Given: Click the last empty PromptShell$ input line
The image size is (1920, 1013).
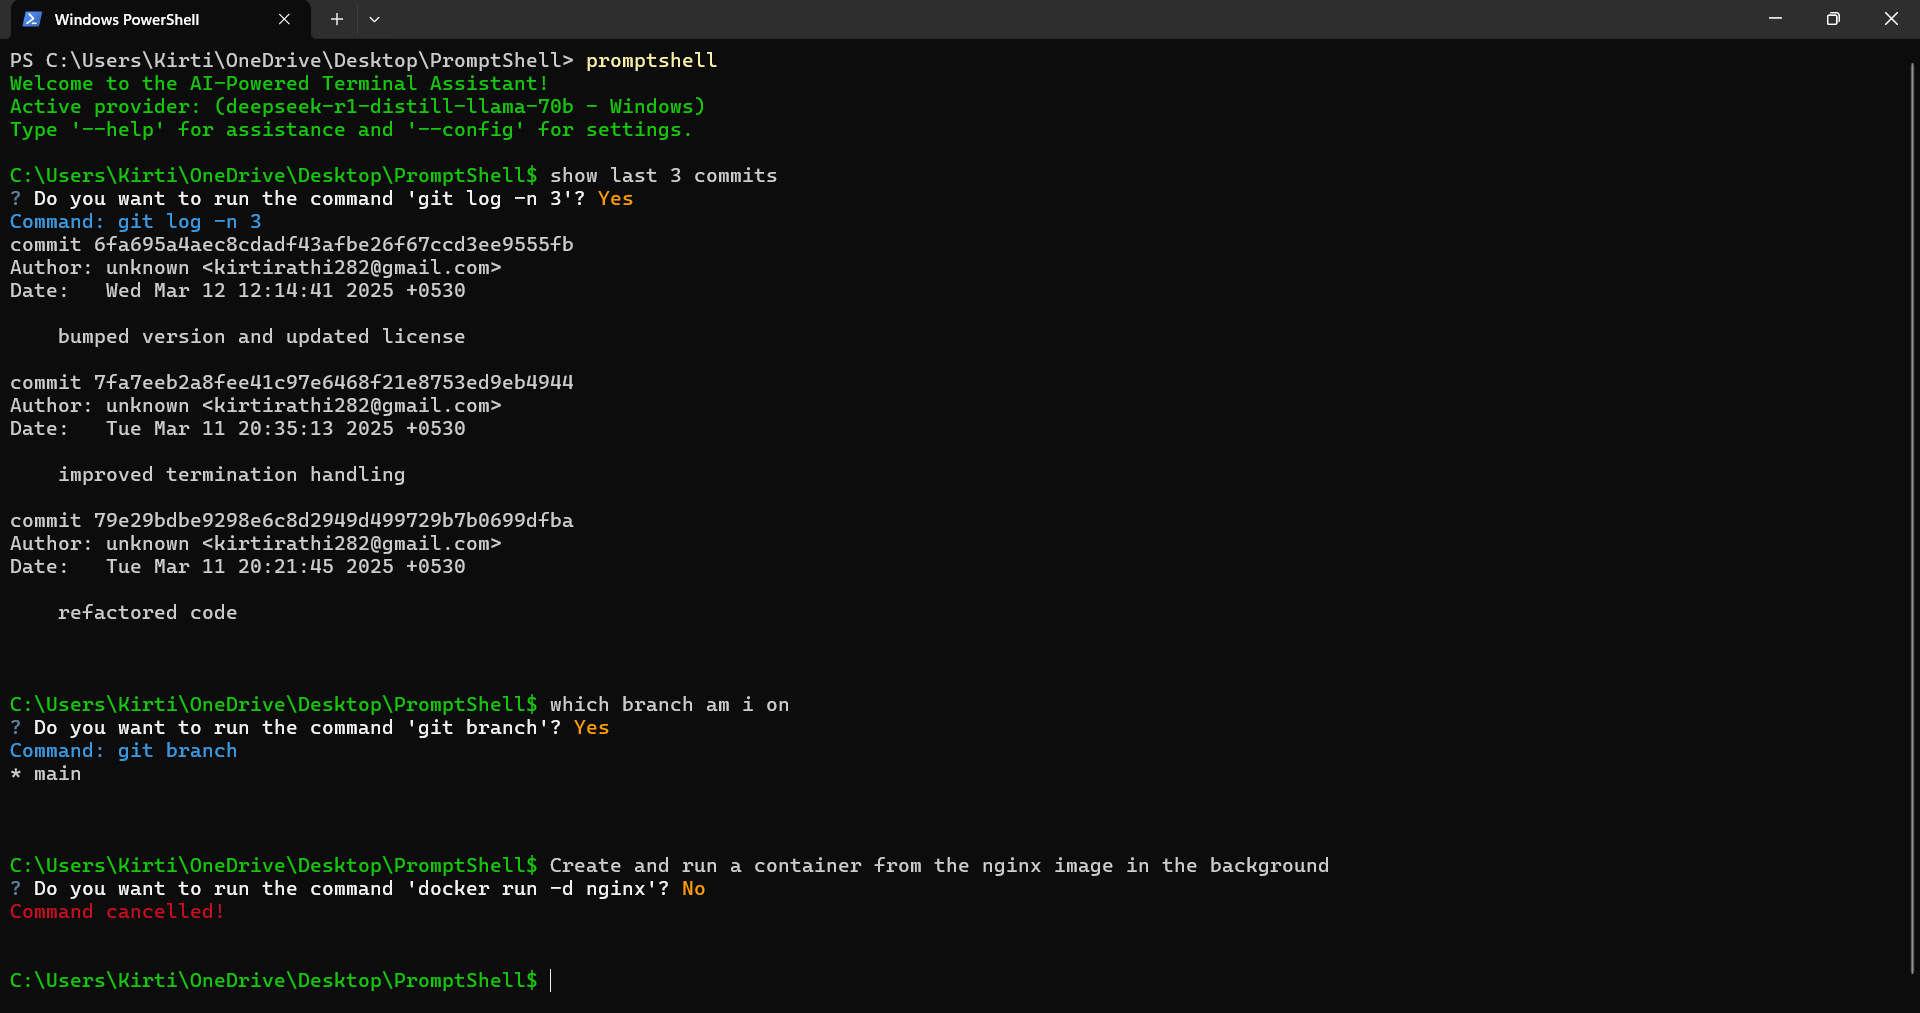Looking at the screenshot, I should click(x=280, y=981).
